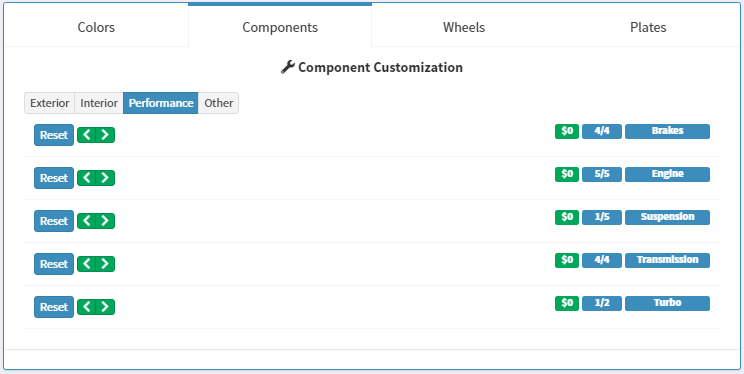Image resolution: width=744 pixels, height=374 pixels.
Task: Switch to the Other category
Action: tap(219, 103)
